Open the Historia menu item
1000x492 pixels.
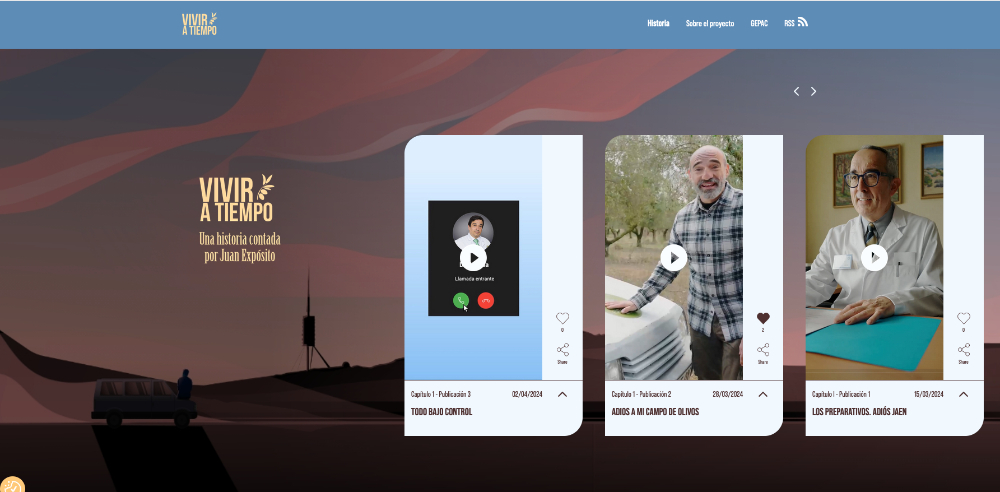click(658, 23)
